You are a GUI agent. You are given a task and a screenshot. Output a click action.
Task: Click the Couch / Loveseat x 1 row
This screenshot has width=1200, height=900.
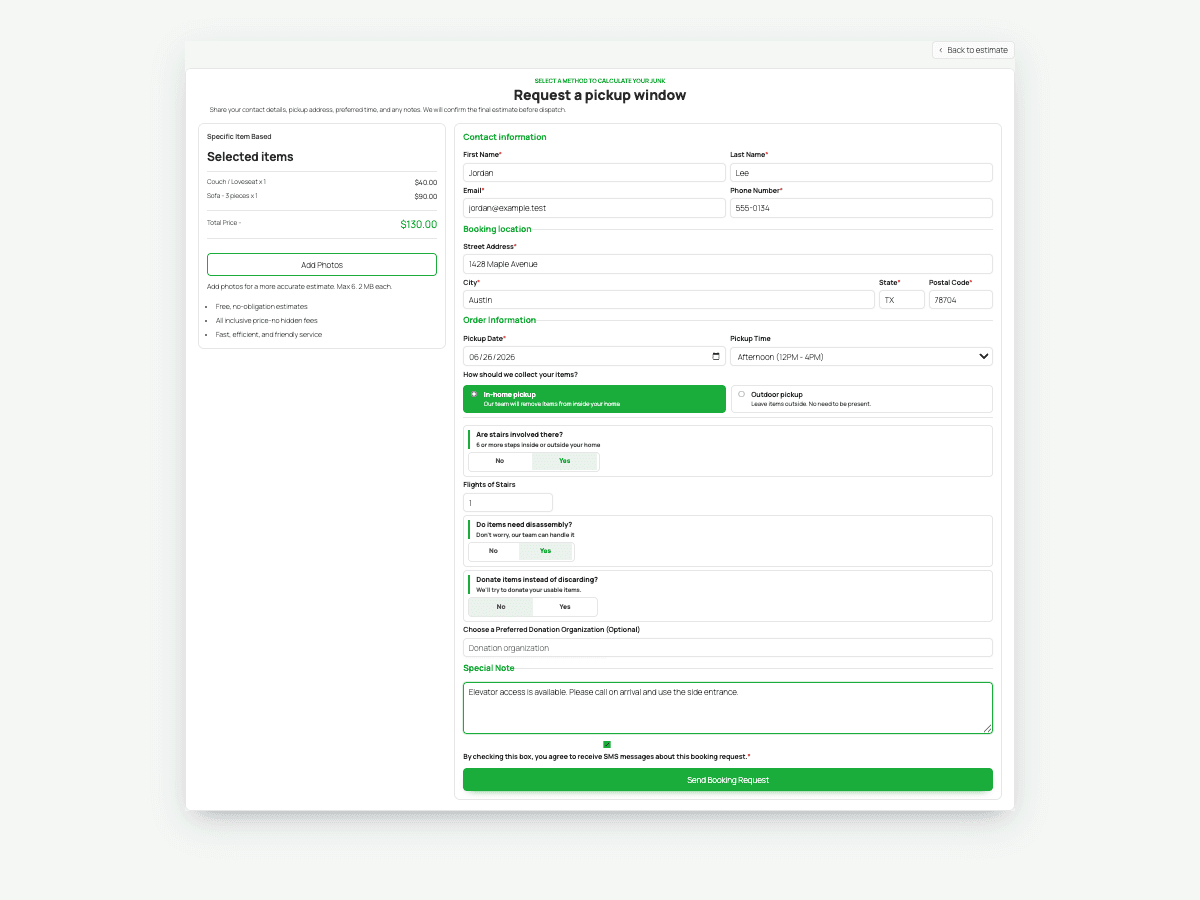[x=322, y=182]
